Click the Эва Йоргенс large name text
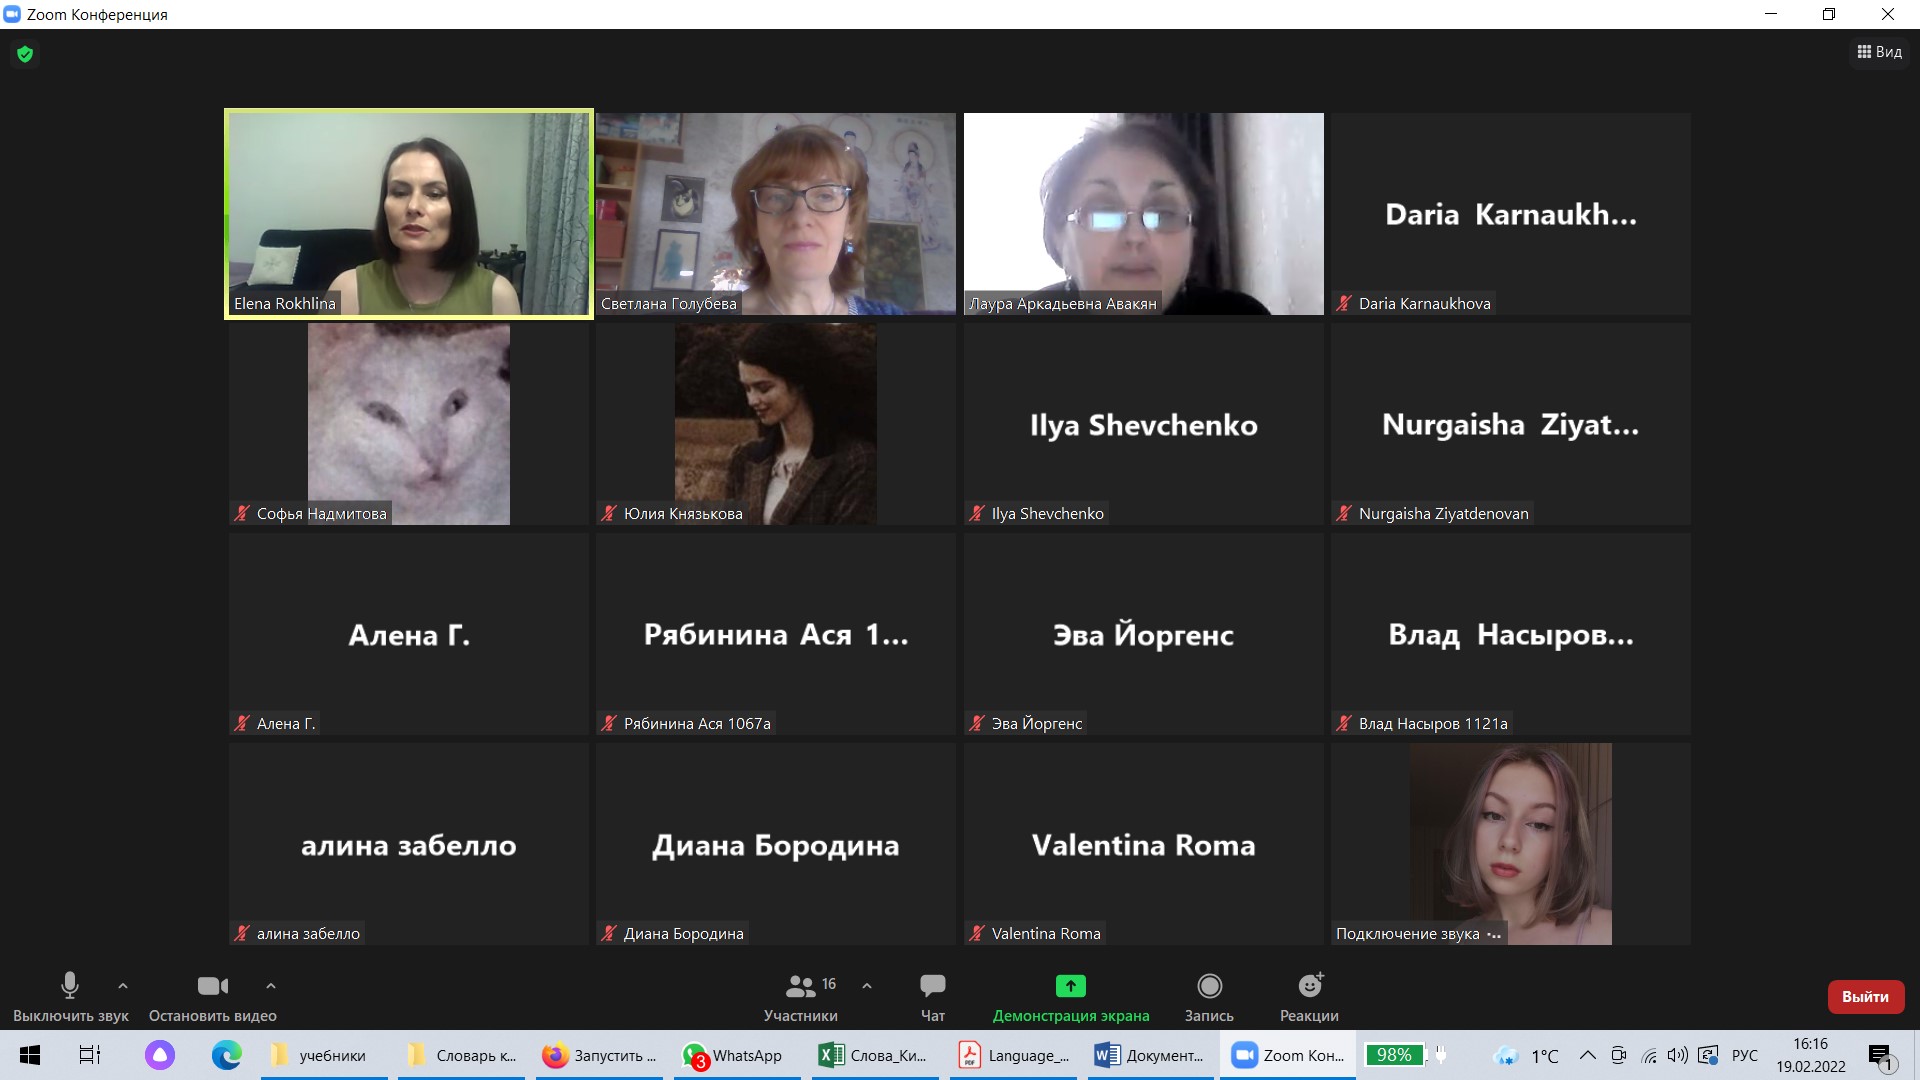This screenshot has width=1920, height=1080. (x=1143, y=635)
